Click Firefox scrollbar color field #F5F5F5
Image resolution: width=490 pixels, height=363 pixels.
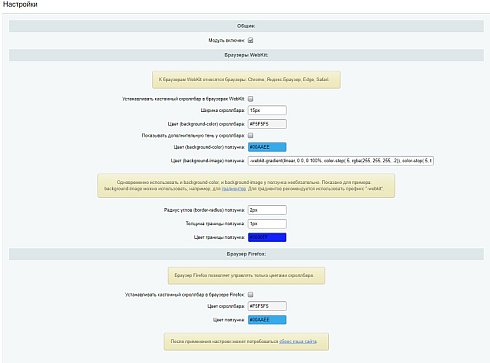267,306
